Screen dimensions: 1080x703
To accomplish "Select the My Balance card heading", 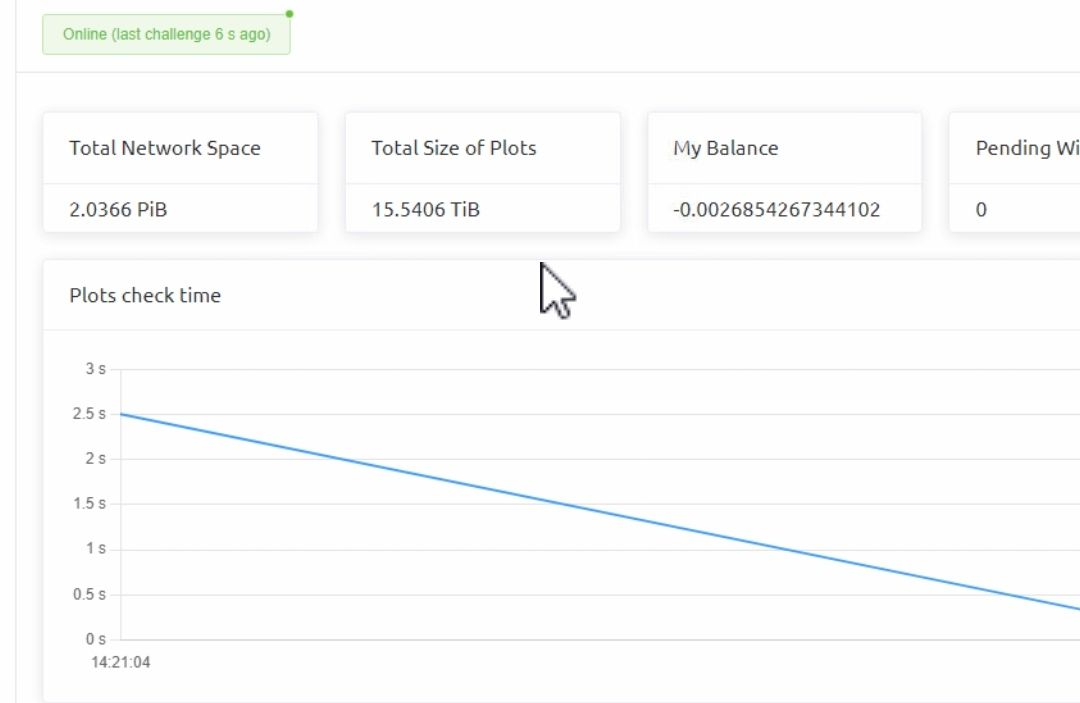I will tap(726, 148).
